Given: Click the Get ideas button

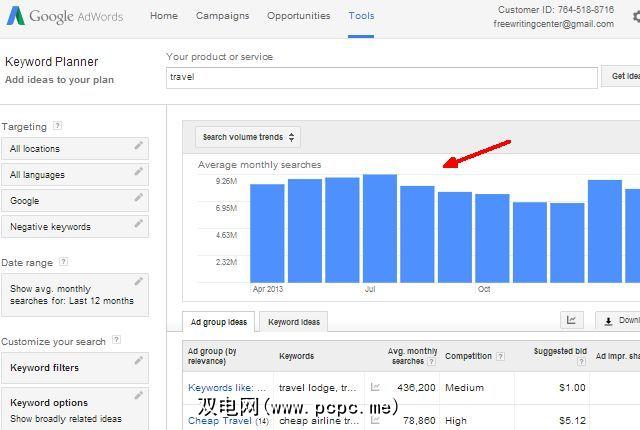Looking at the screenshot, I should (x=620, y=76).
